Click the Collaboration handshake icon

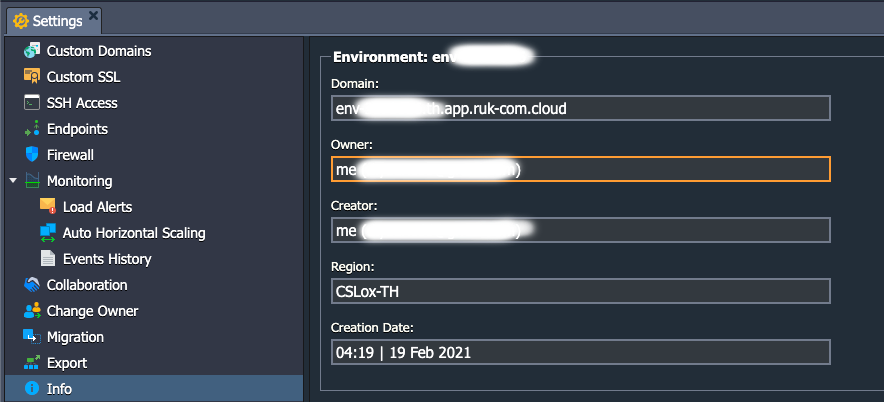(x=32, y=285)
